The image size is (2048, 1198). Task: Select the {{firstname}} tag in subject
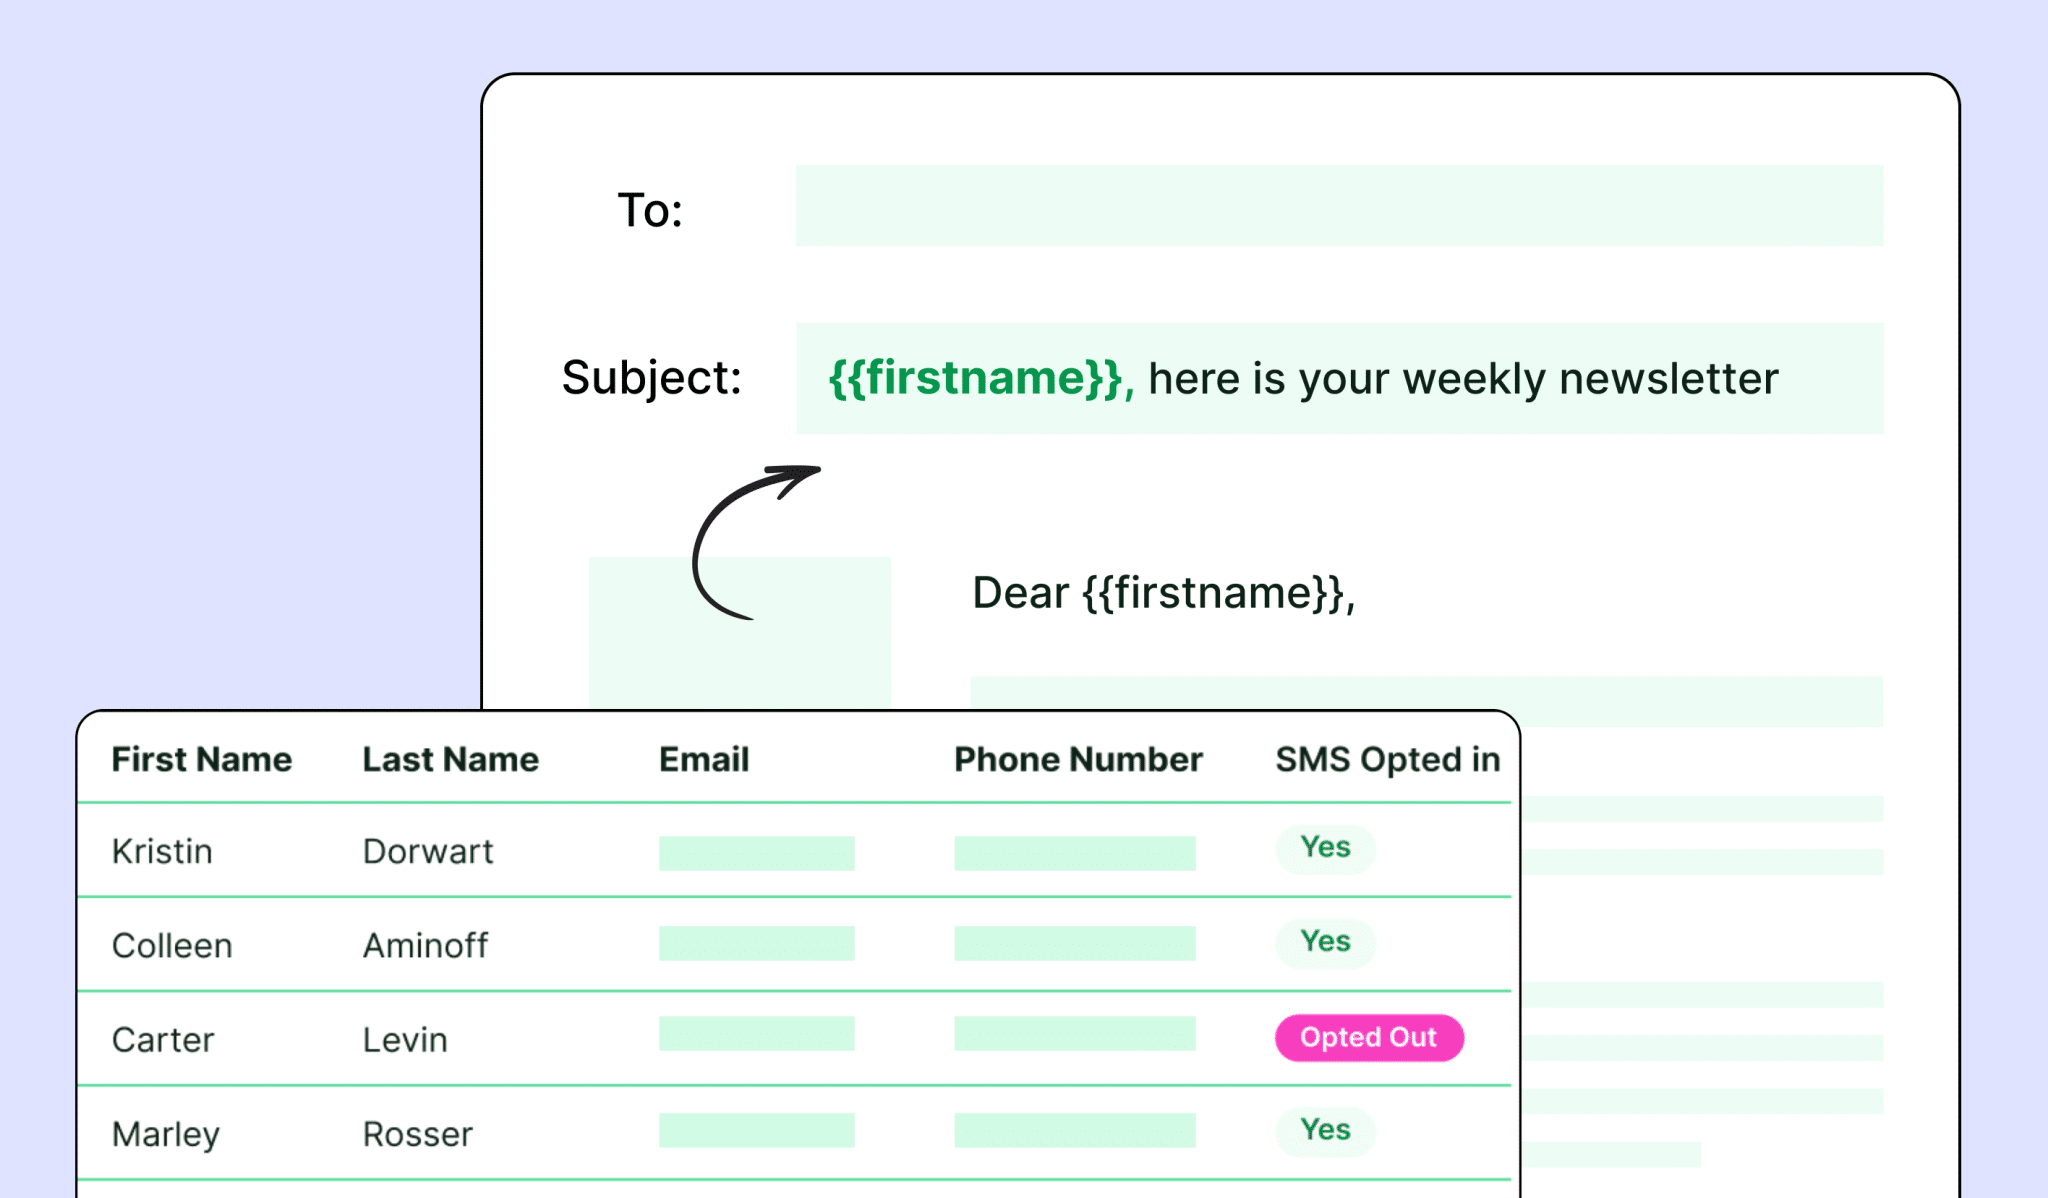pos(981,379)
